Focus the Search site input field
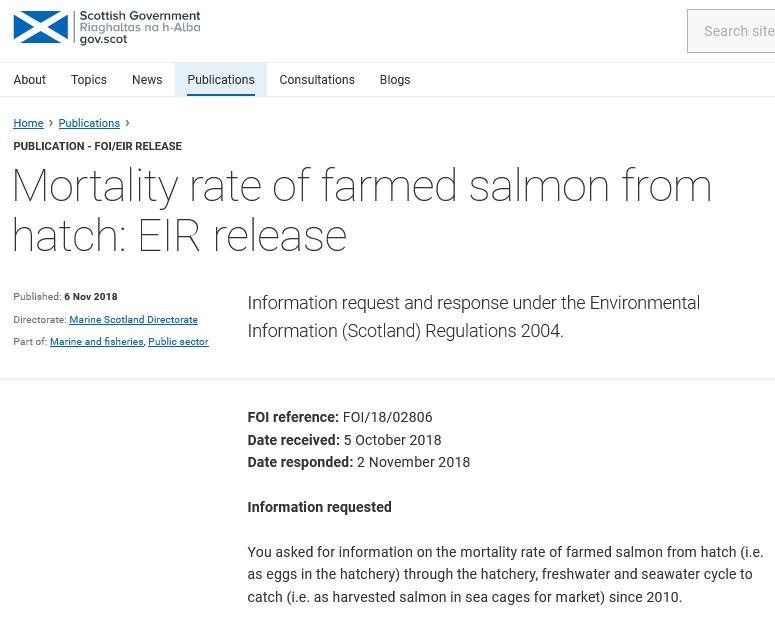Screen dimensions: 775x618 737,31
